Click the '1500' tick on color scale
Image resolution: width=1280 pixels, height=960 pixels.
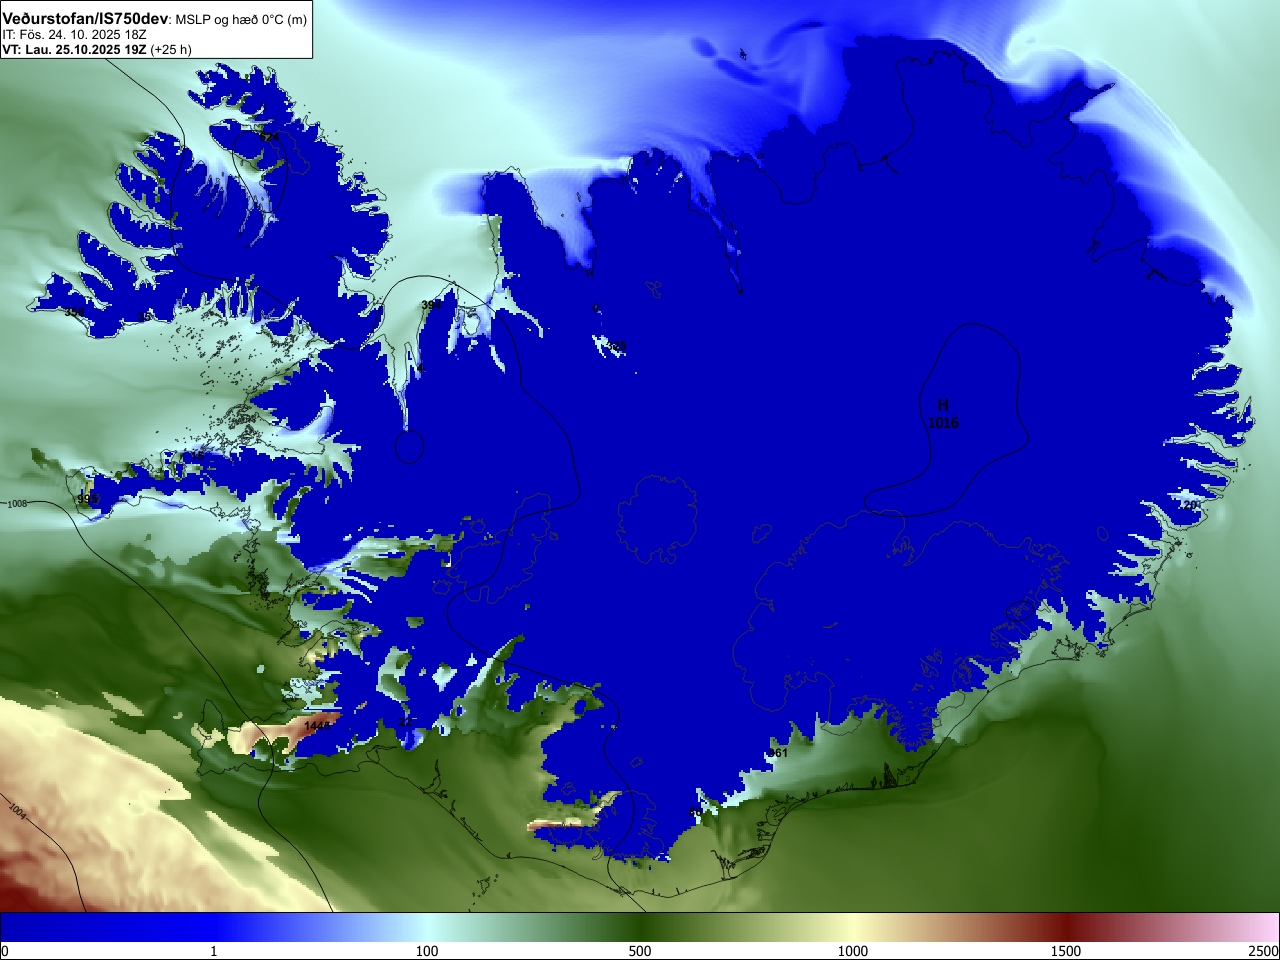point(1066,951)
